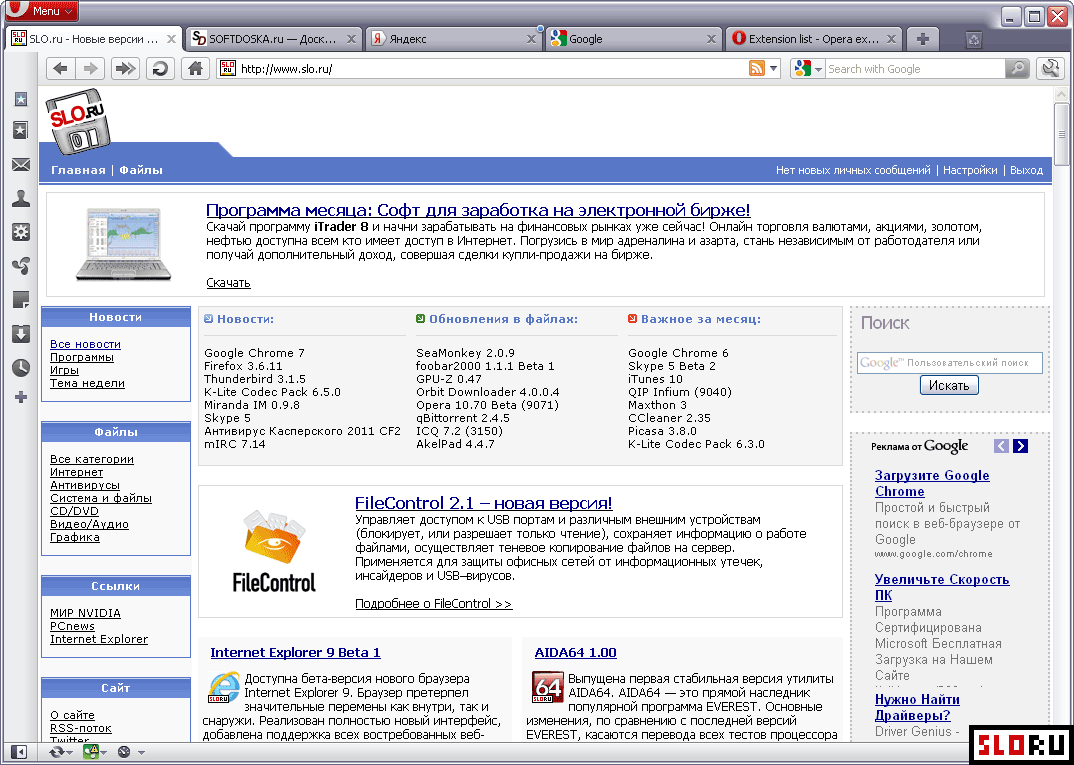The width and height of the screenshot is (1074, 765).
Task: Open the Opera Unite panel icon
Action: (x=21, y=266)
